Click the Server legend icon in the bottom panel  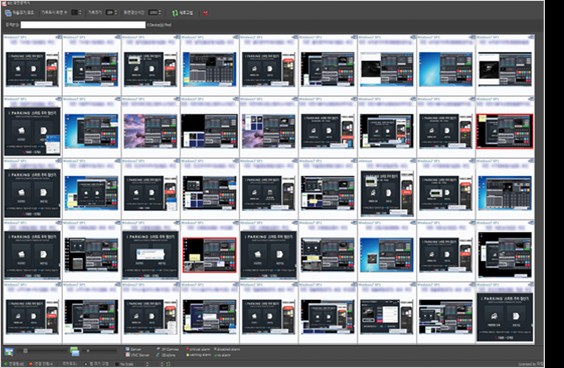pos(127,349)
